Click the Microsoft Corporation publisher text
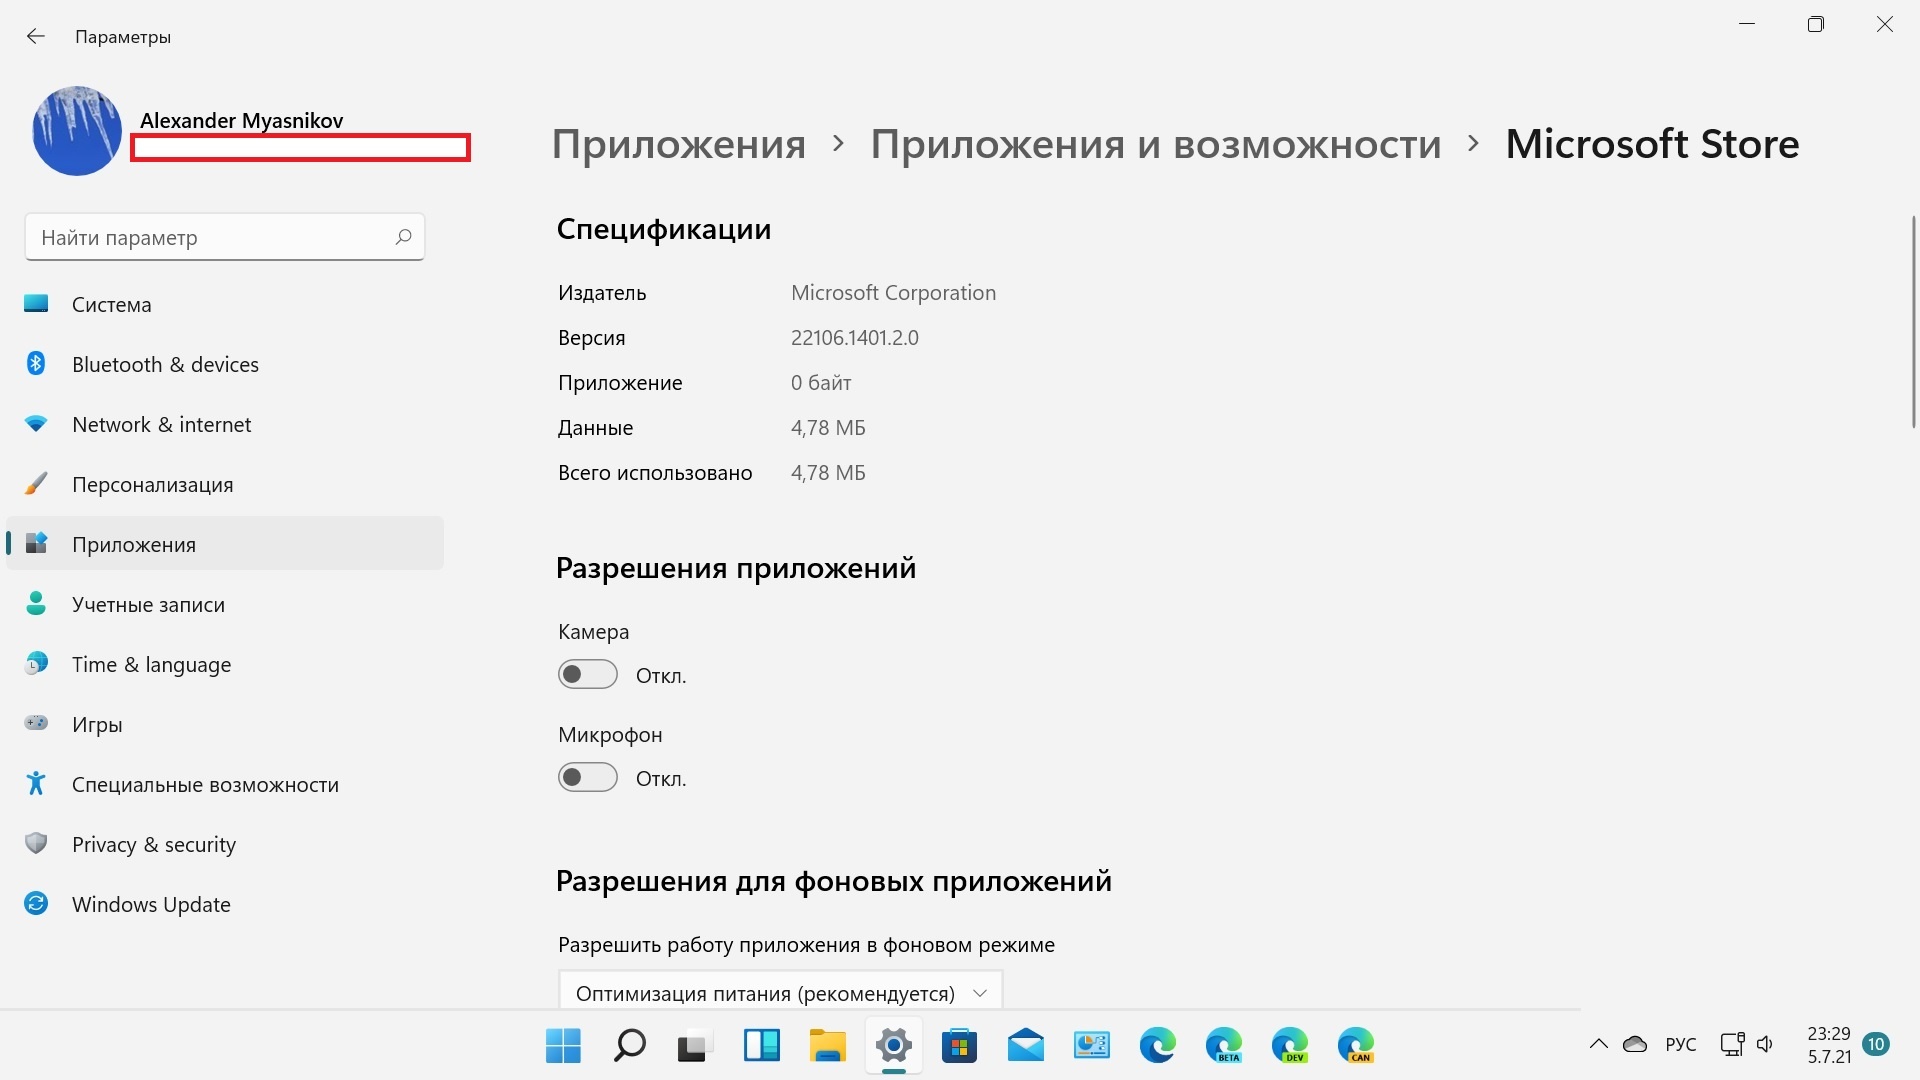Screen dimensions: 1920x1080 tap(893, 293)
